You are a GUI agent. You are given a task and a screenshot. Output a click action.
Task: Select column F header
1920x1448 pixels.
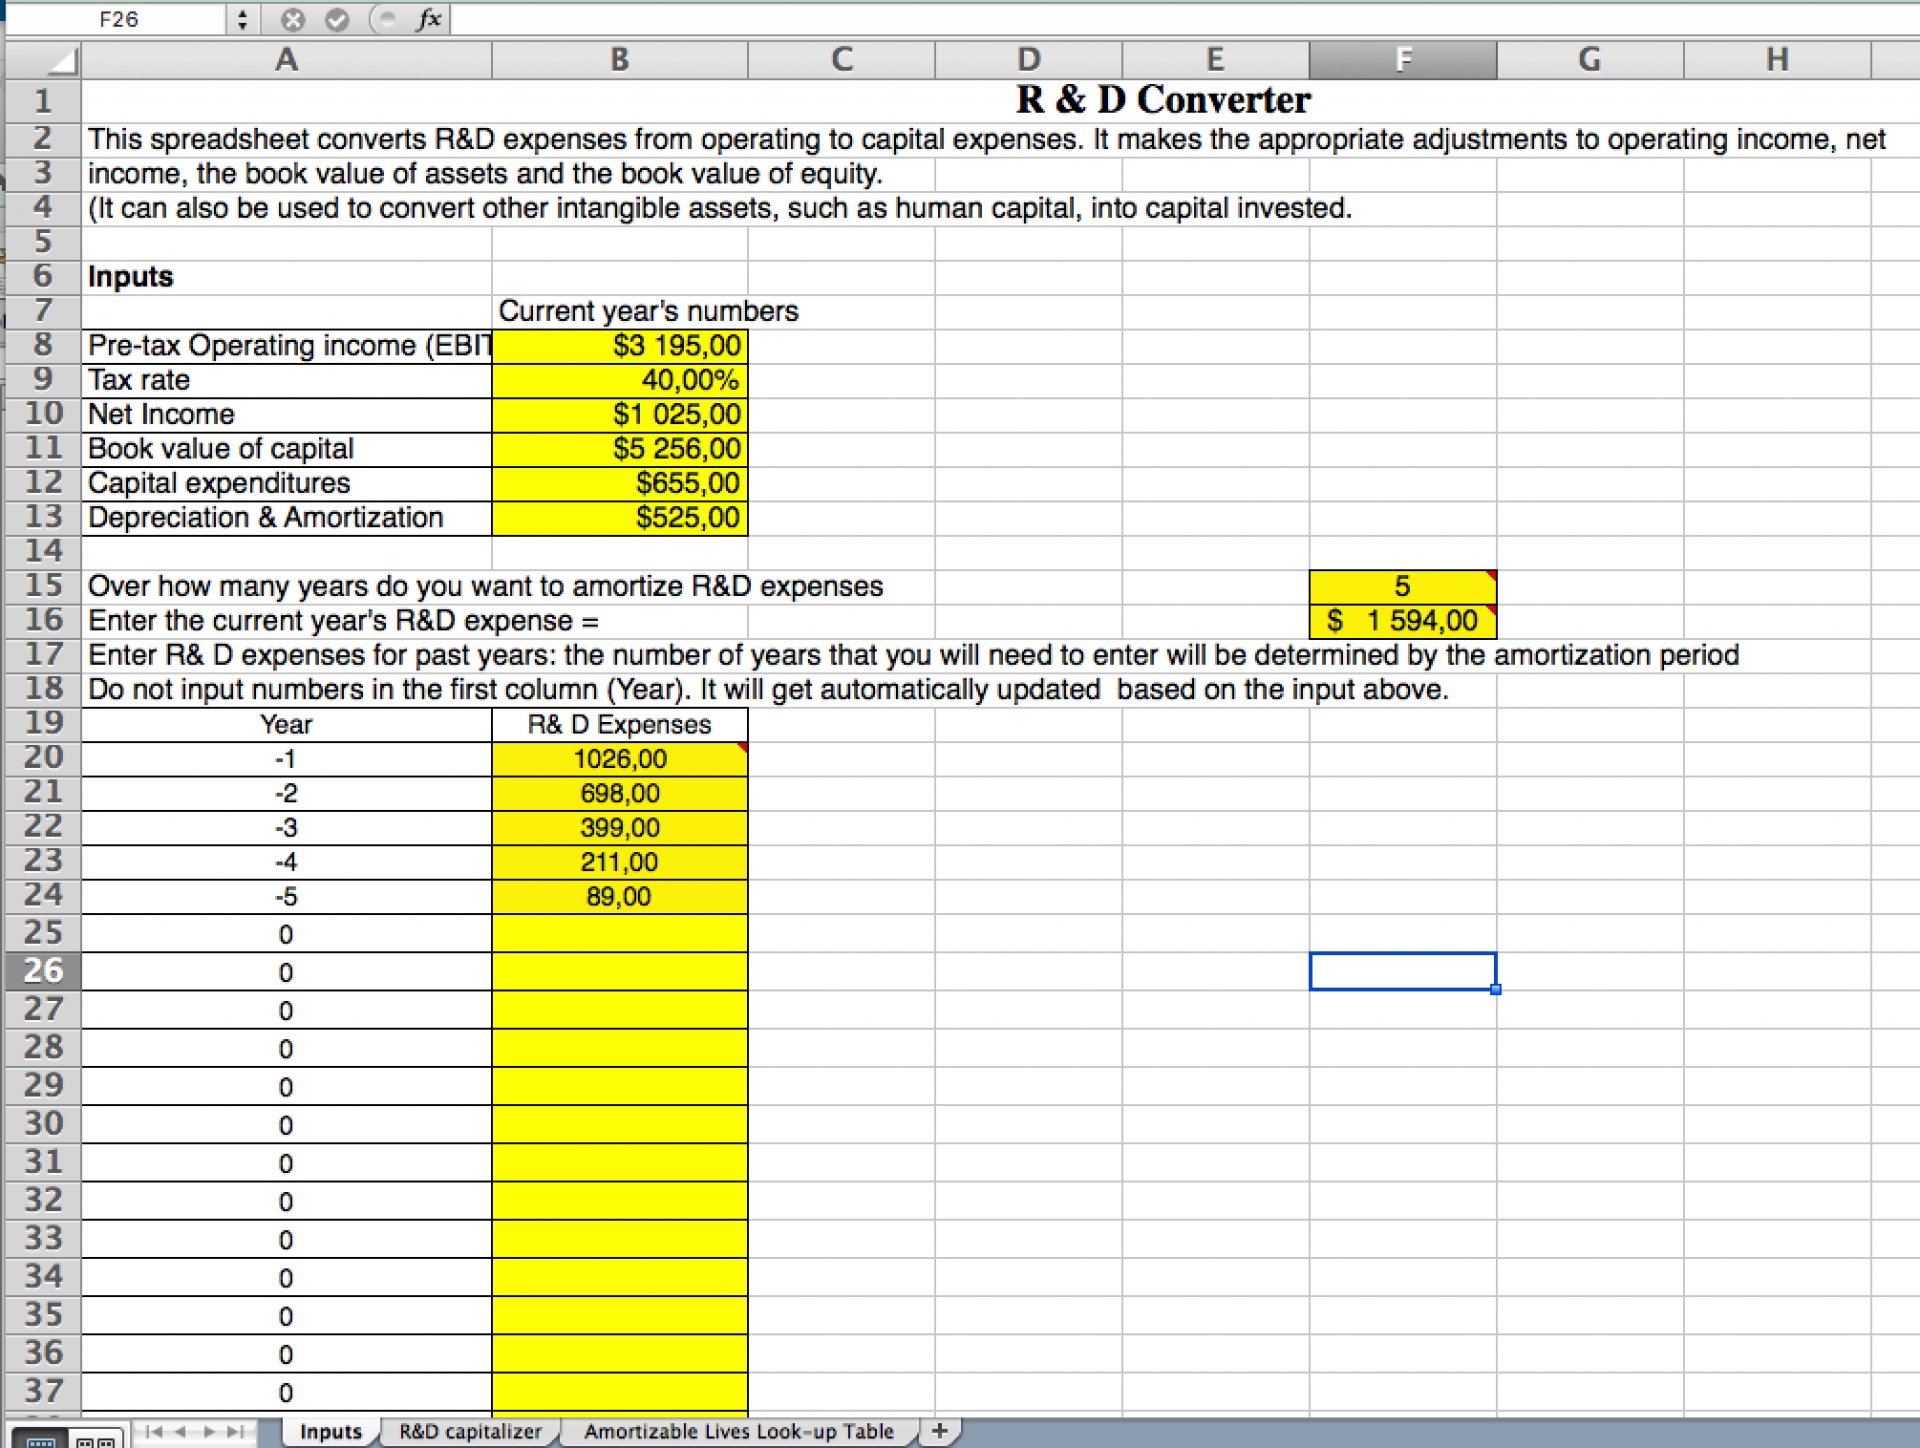tap(1403, 60)
